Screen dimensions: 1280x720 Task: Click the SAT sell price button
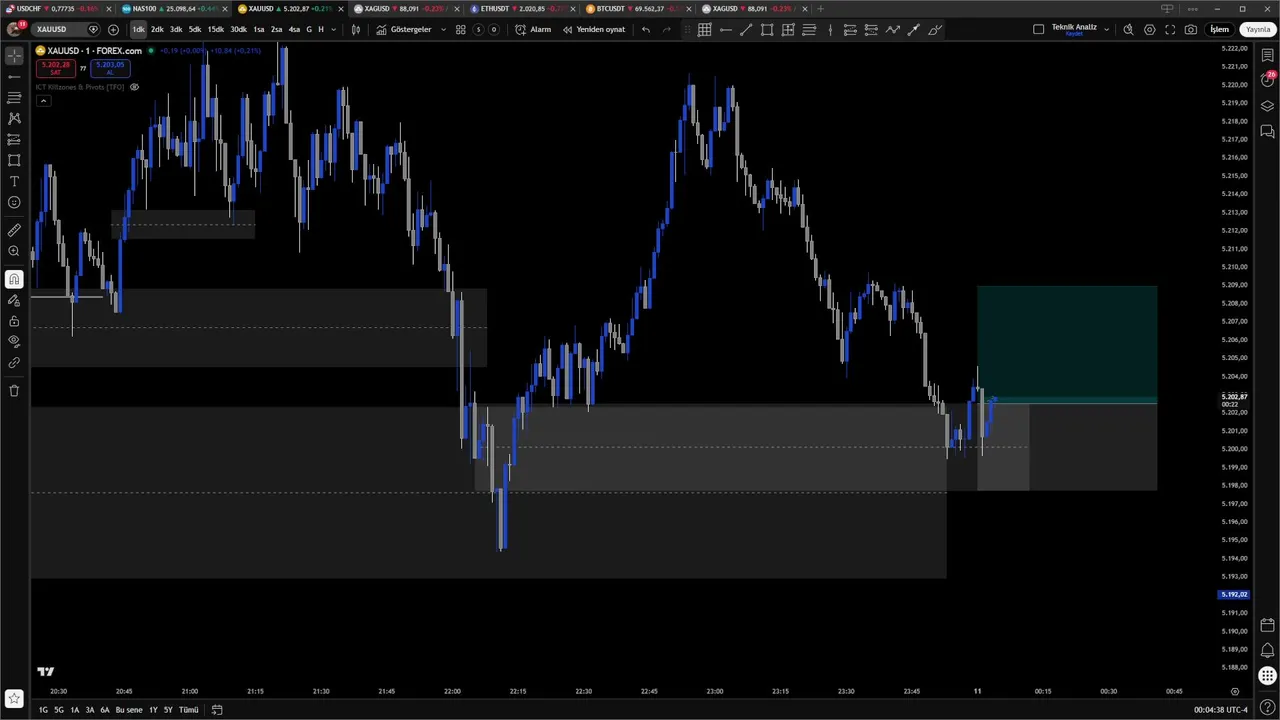click(x=54, y=68)
